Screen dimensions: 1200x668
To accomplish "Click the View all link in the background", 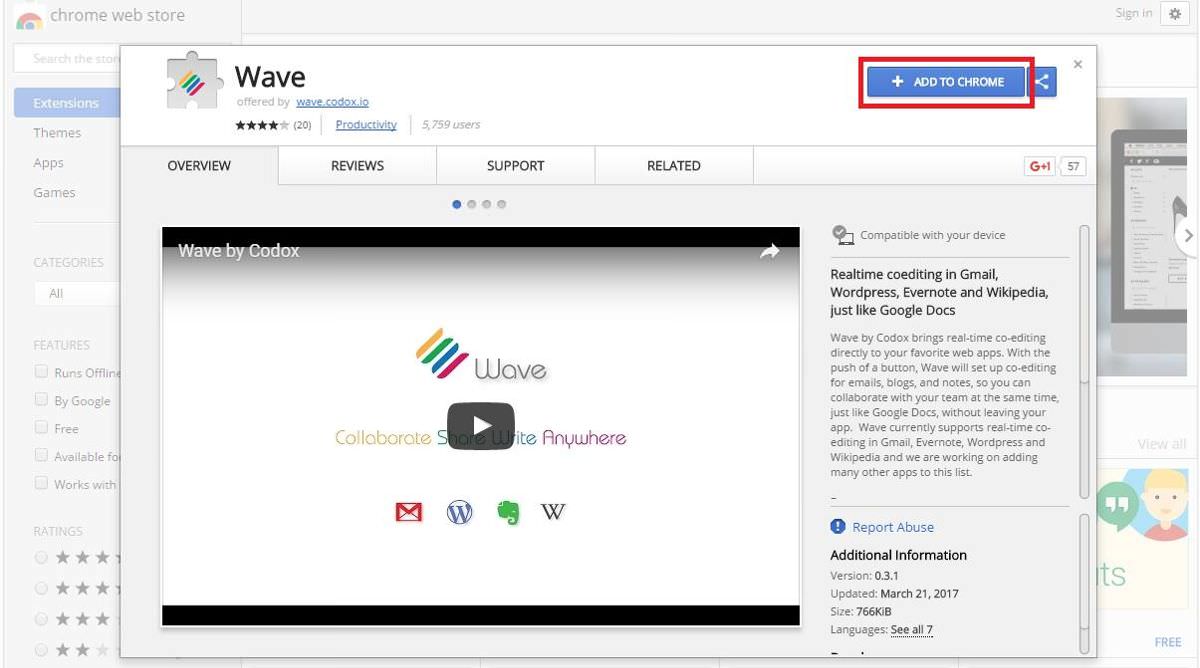I will tap(1162, 444).
